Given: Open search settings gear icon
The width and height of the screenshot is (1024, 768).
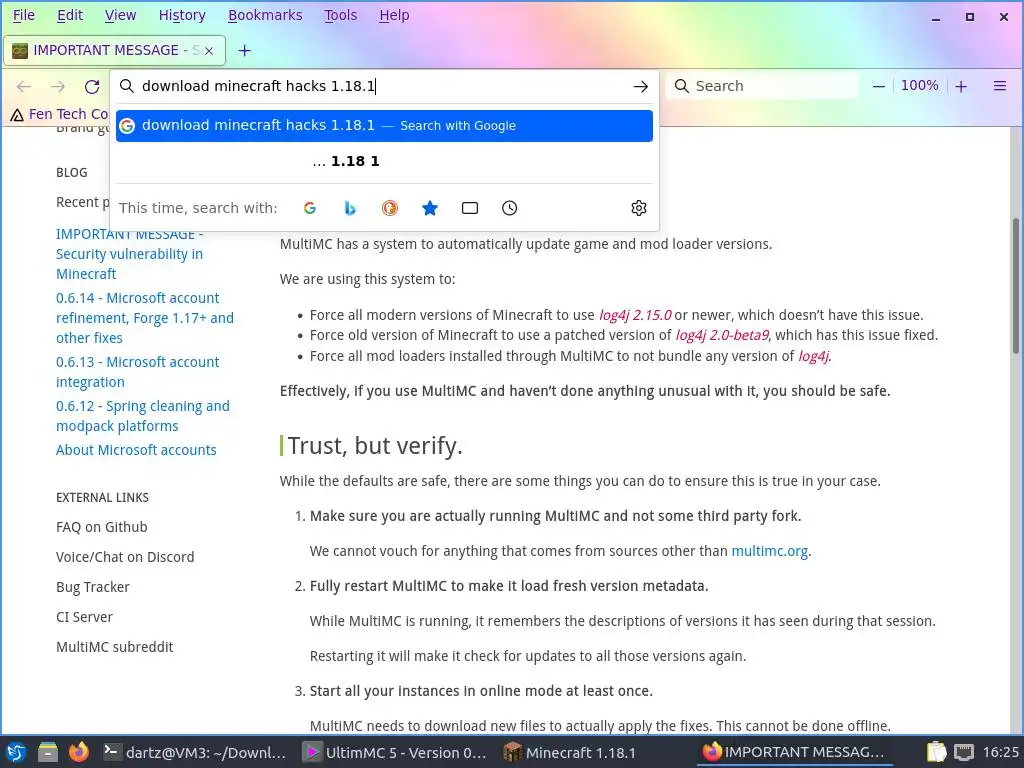Looking at the screenshot, I should tap(639, 208).
